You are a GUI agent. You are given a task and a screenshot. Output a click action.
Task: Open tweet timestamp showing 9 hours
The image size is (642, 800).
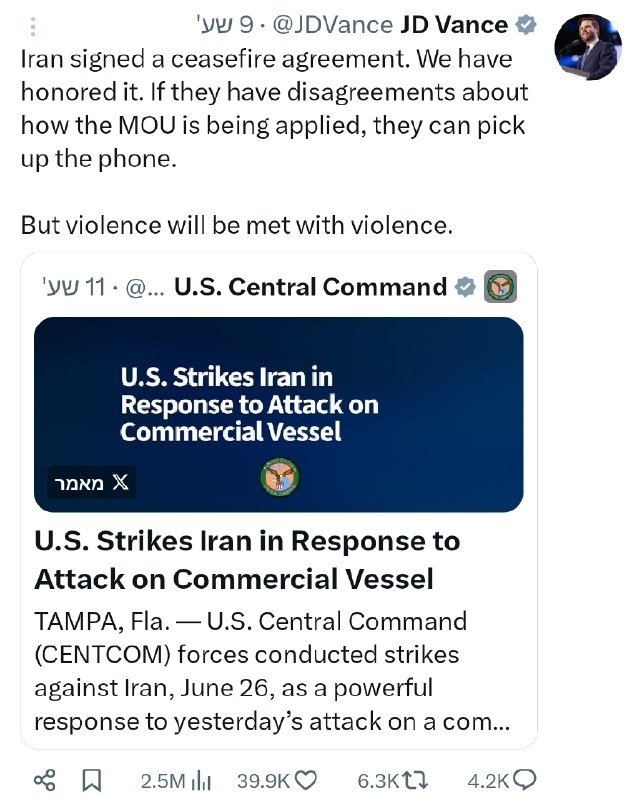225,24
